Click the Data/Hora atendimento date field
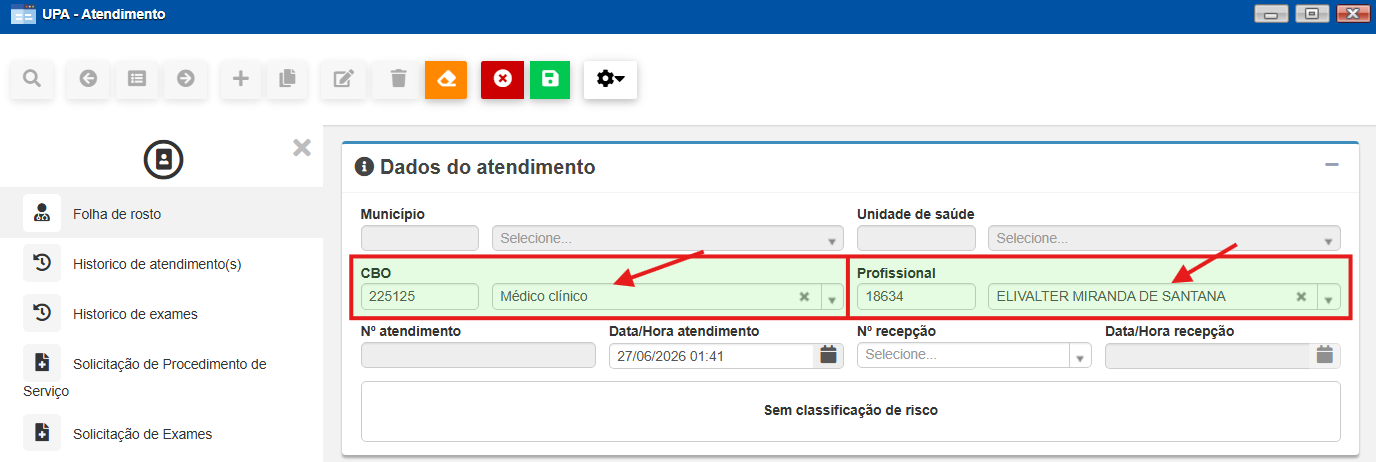1376x462 pixels. point(711,355)
